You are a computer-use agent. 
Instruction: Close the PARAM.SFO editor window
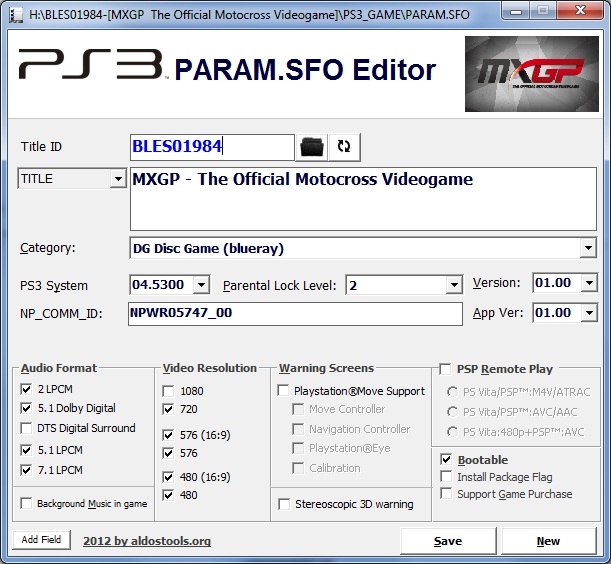tap(581, 11)
